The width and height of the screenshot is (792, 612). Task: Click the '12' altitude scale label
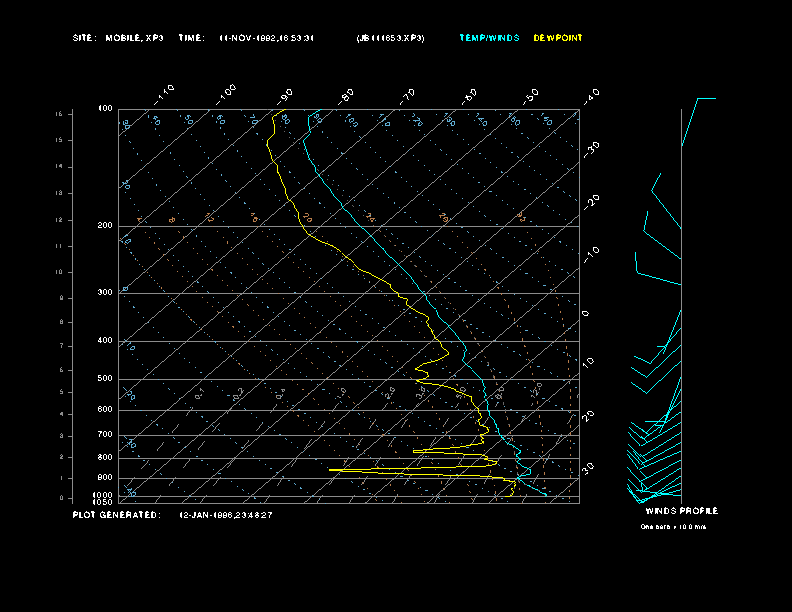coord(59,220)
